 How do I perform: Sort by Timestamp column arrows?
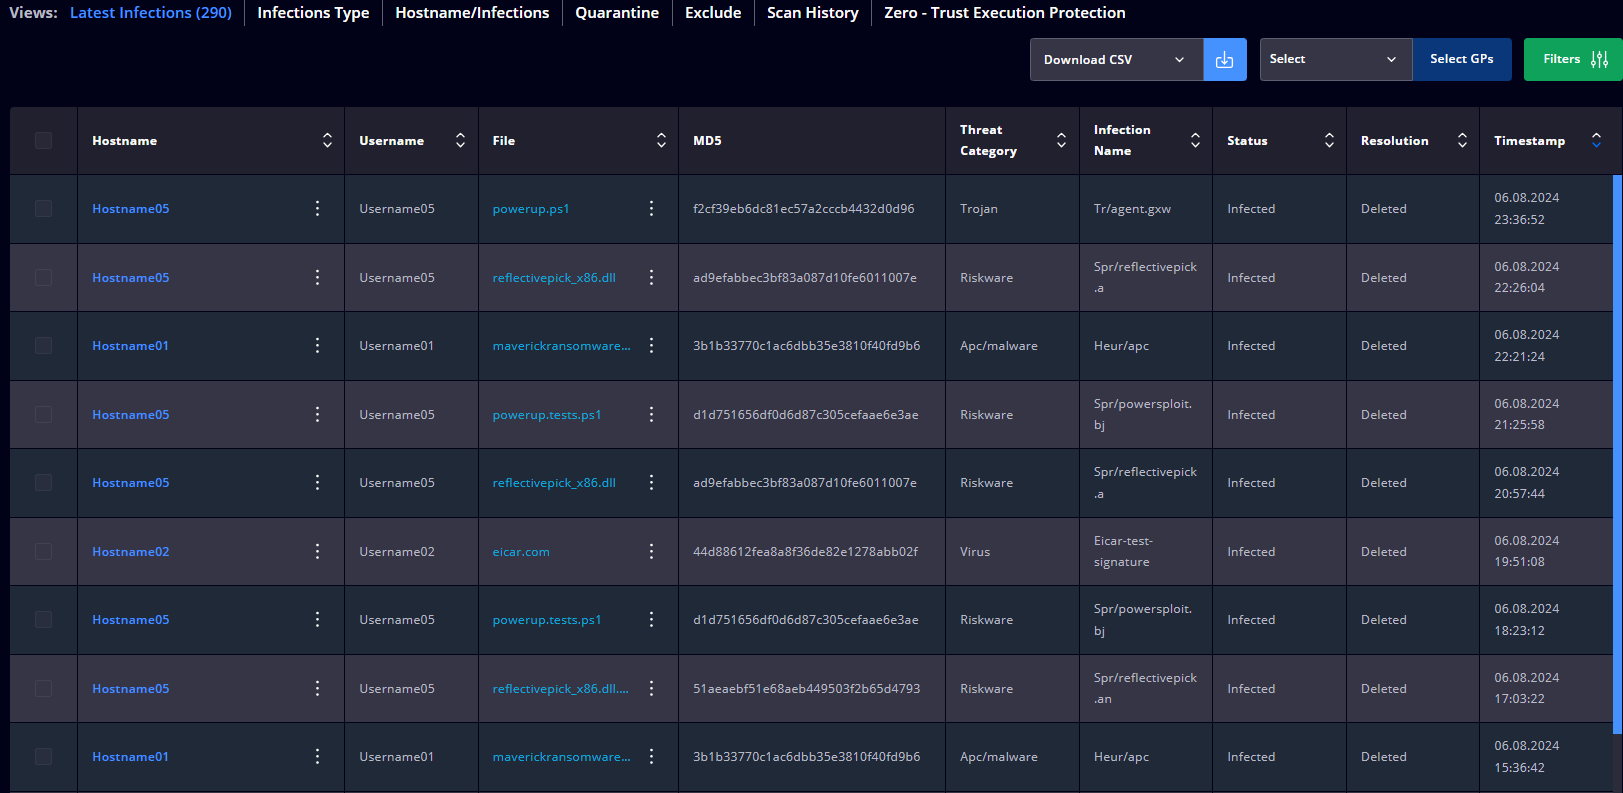[1596, 140]
